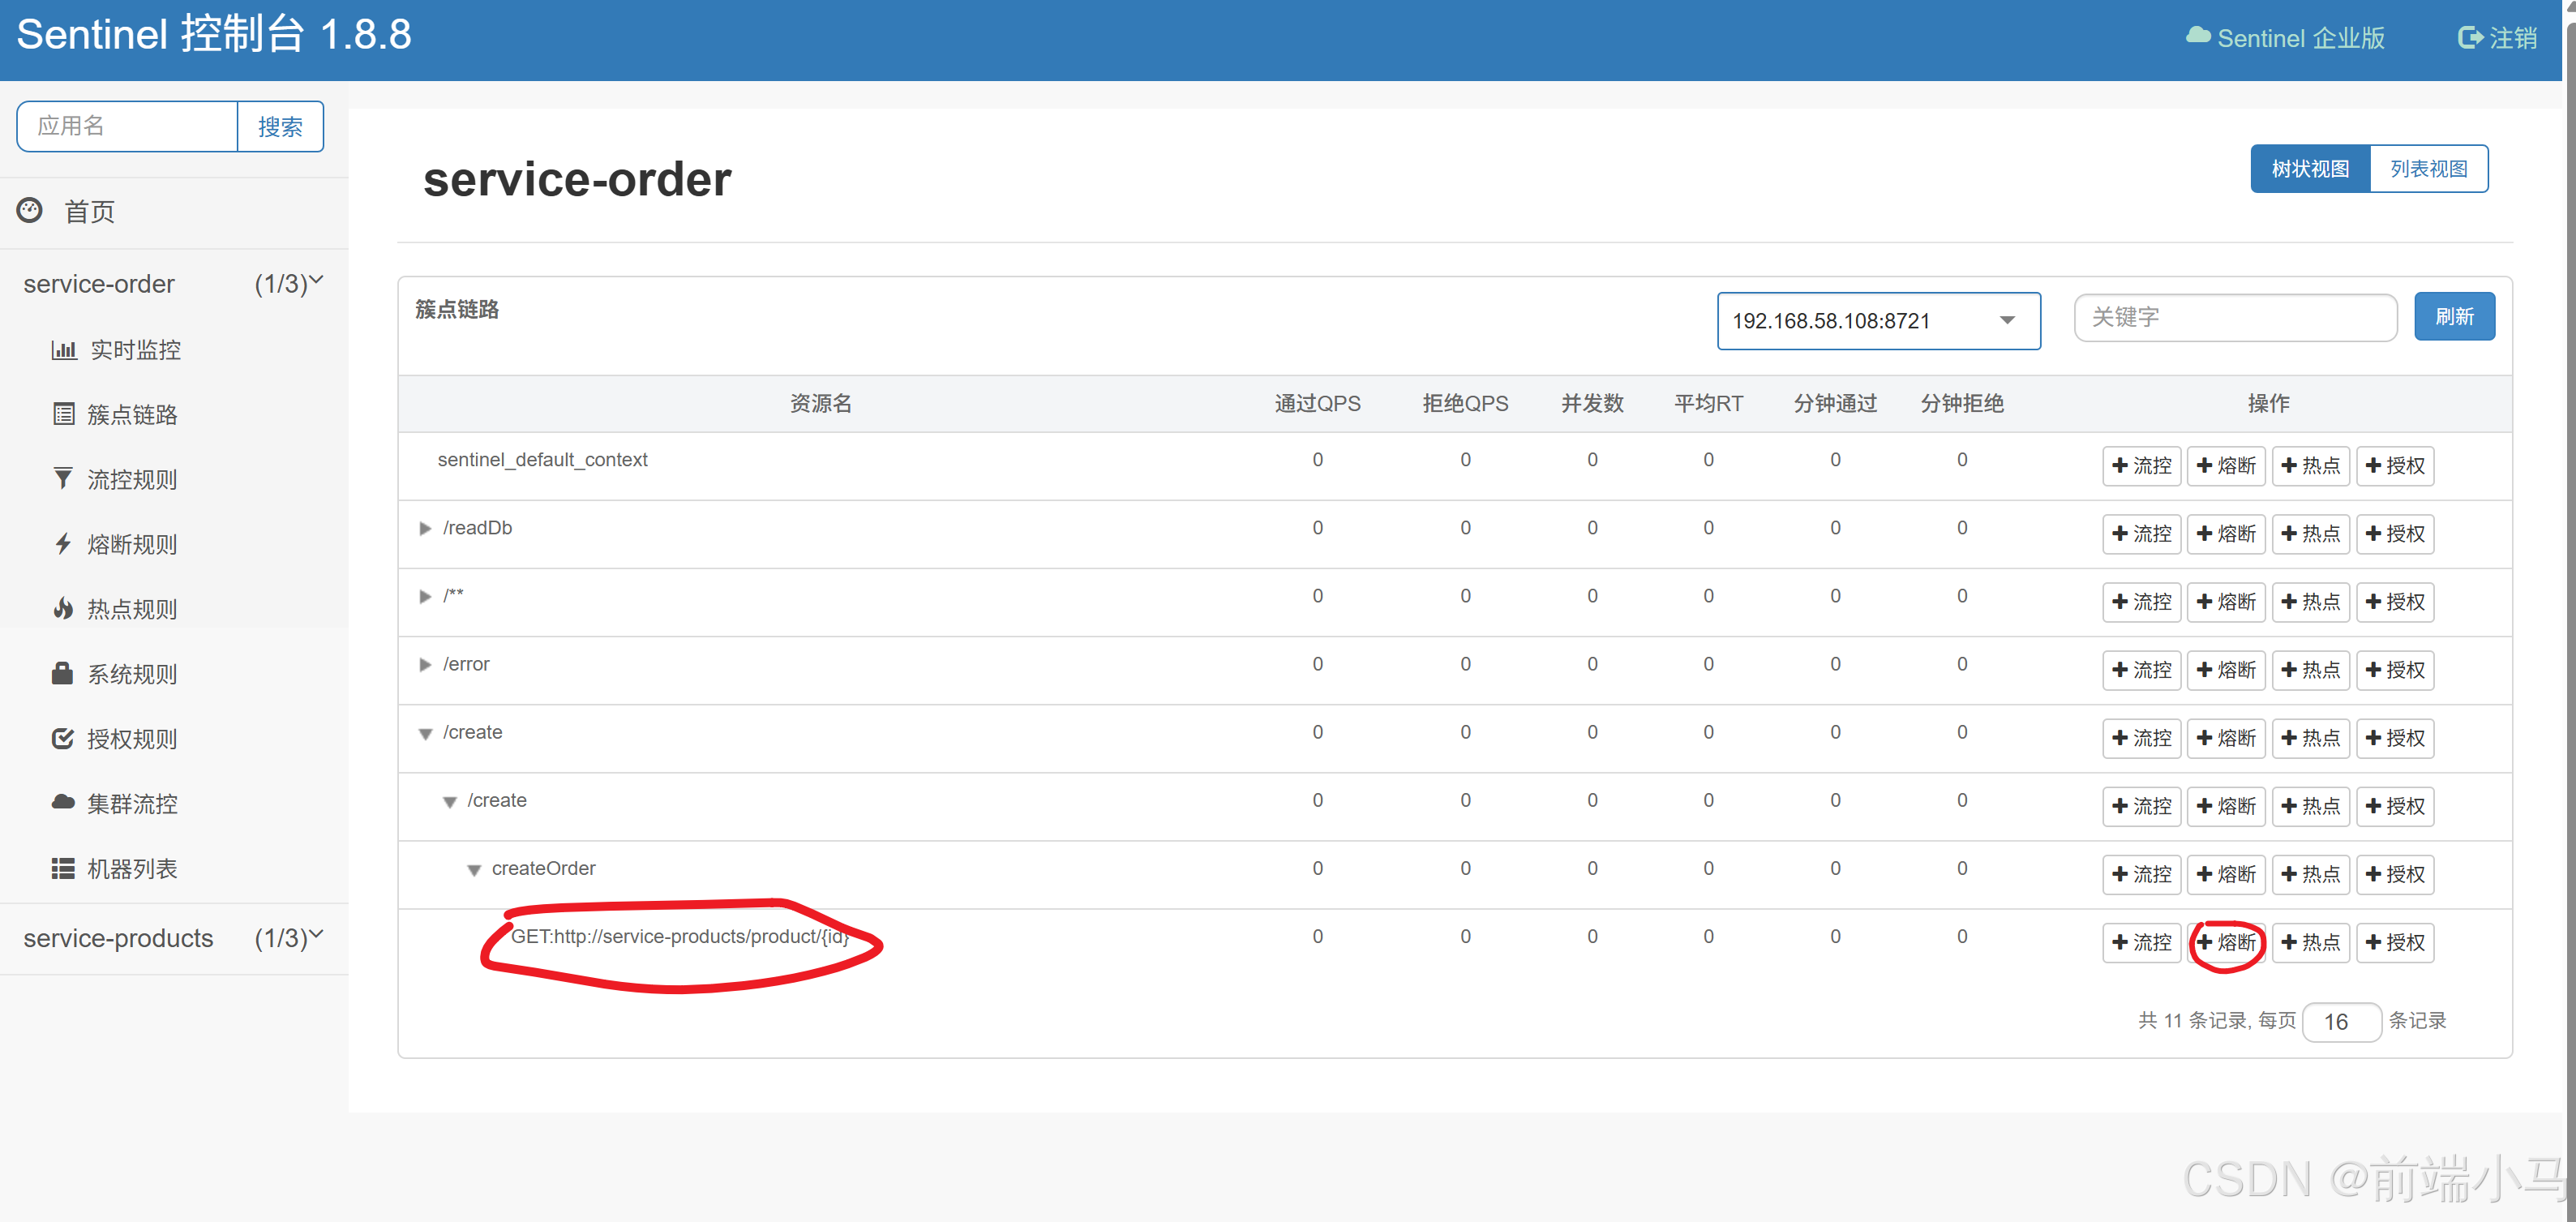The image size is (2576, 1222).
Task: Click the 簇点链路 list icon
Action: pyautogui.click(x=64, y=414)
